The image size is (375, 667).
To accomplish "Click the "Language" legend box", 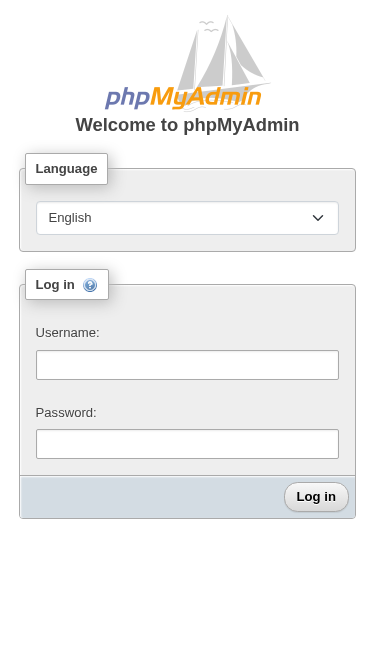I will pos(66,169).
